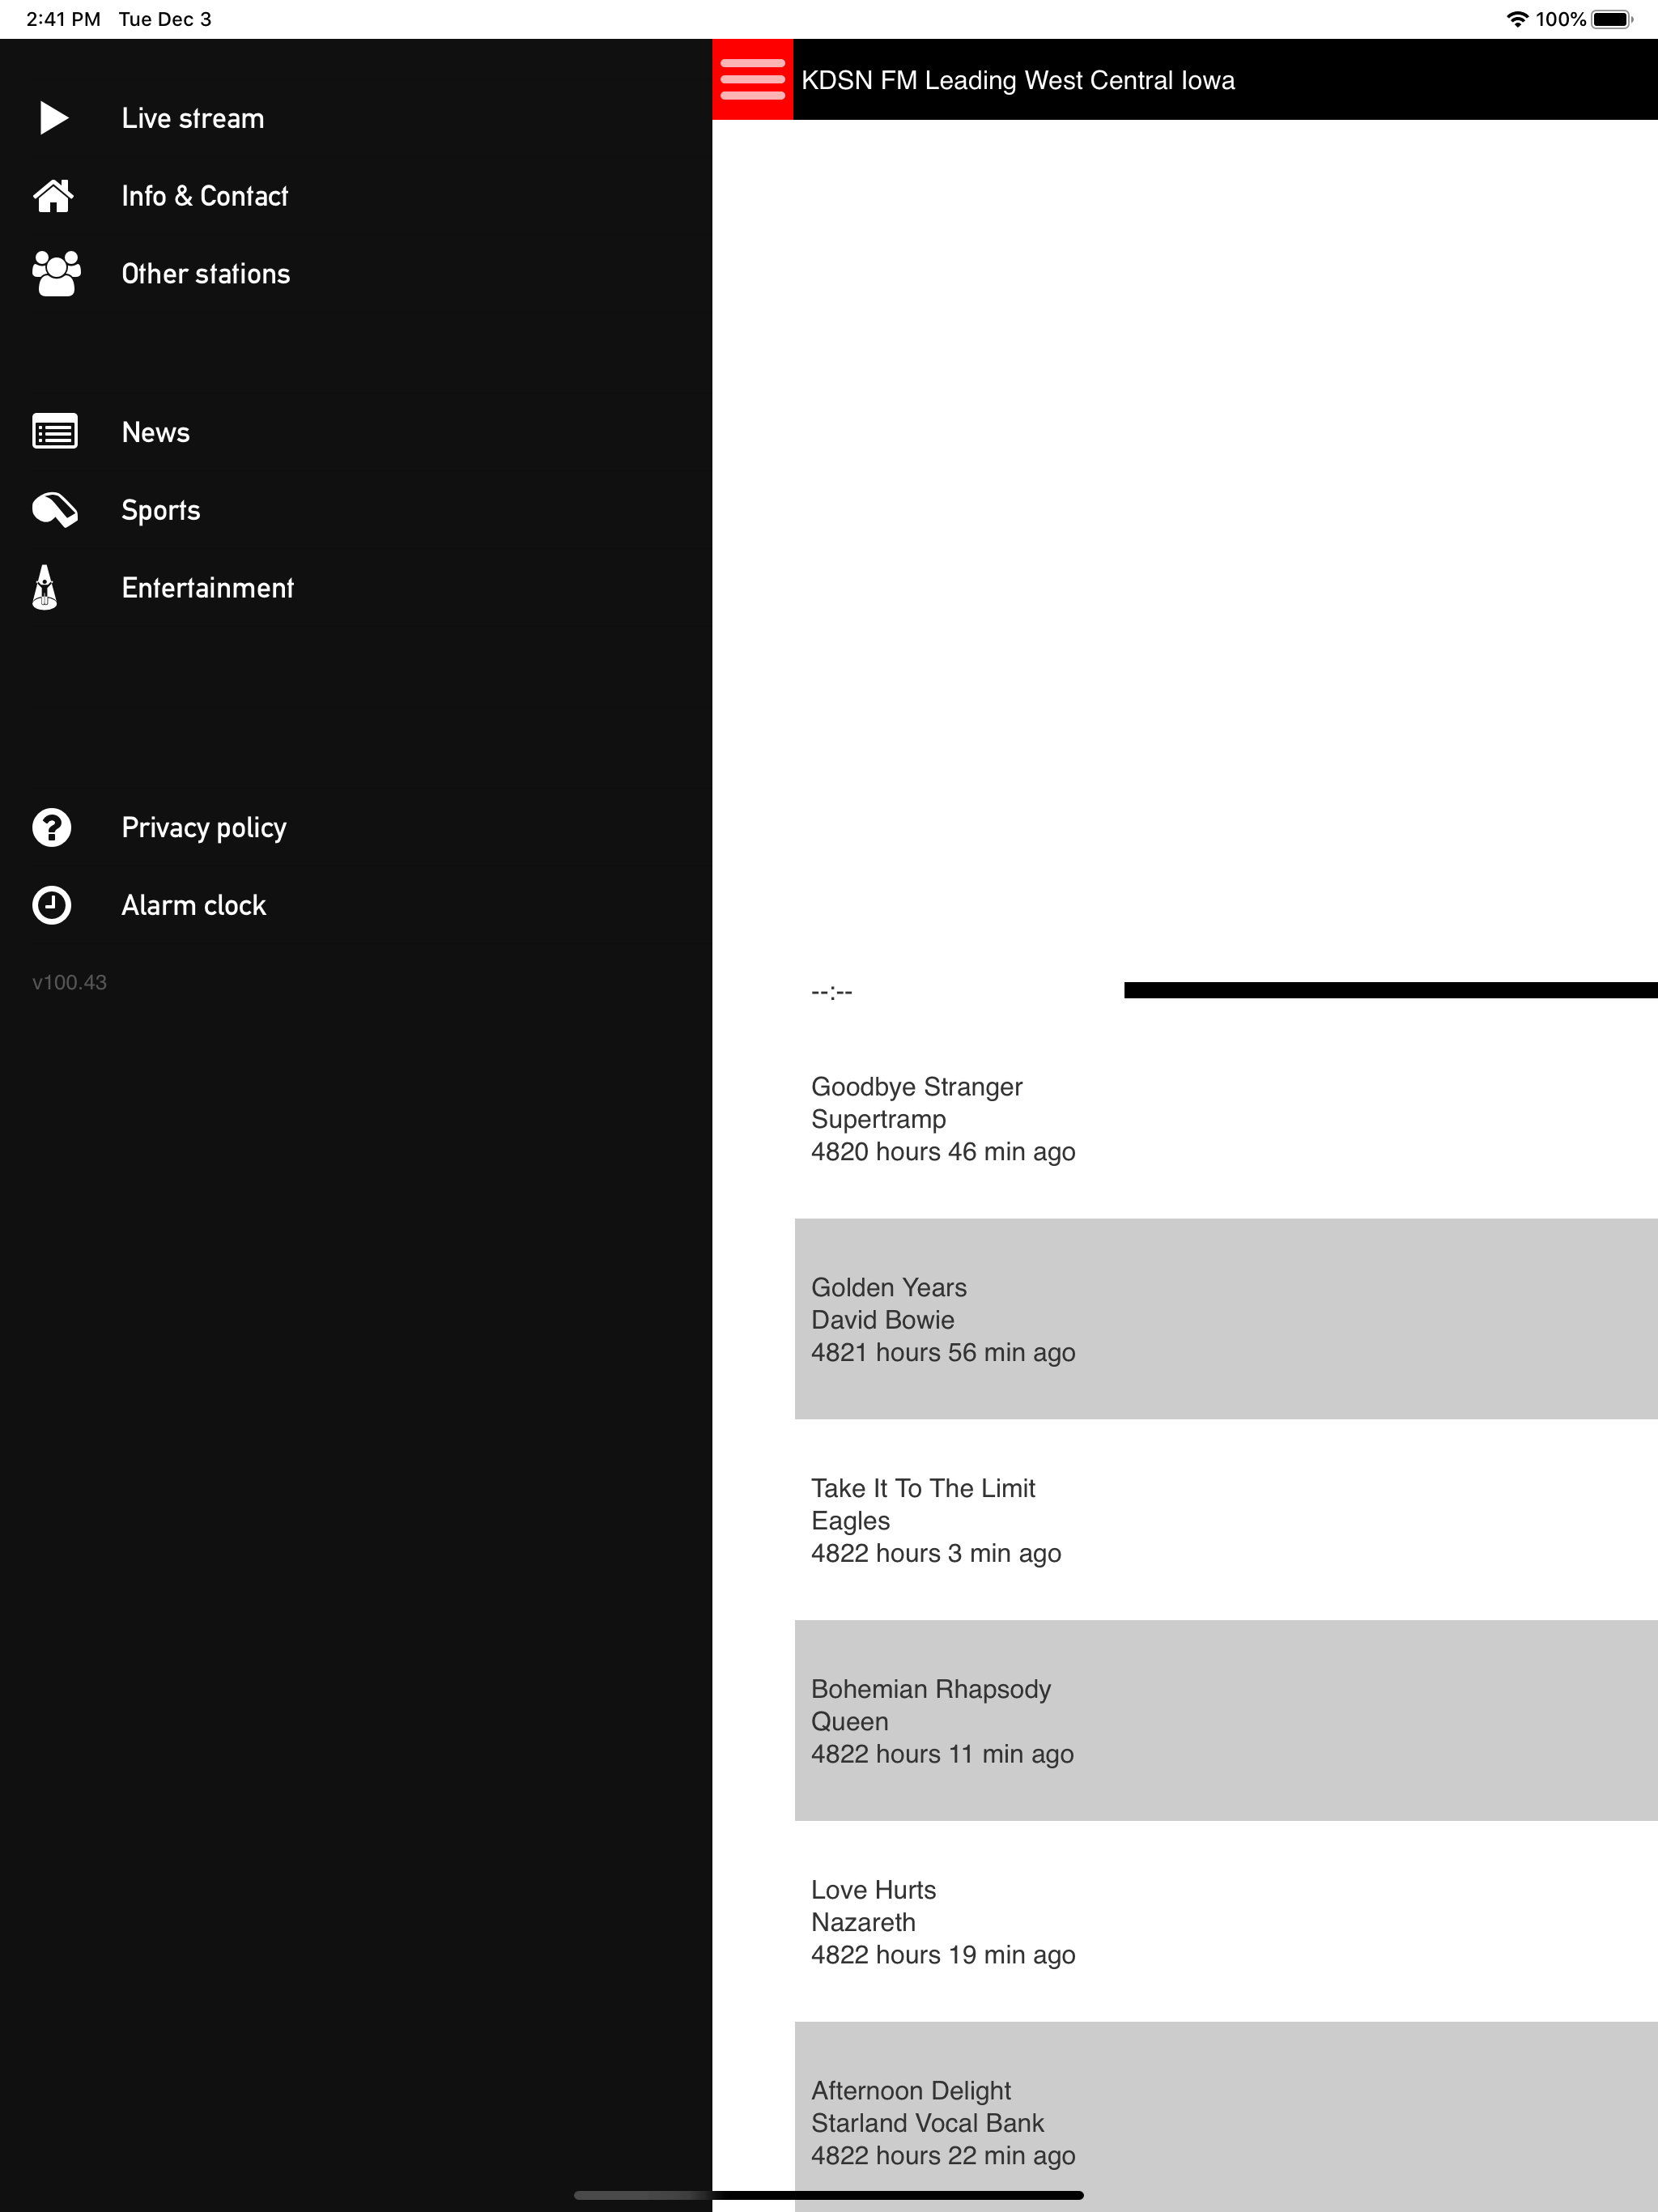Select the Love Hurts by Nazareth entry
The width and height of the screenshot is (1658, 2212).
1226,1921
